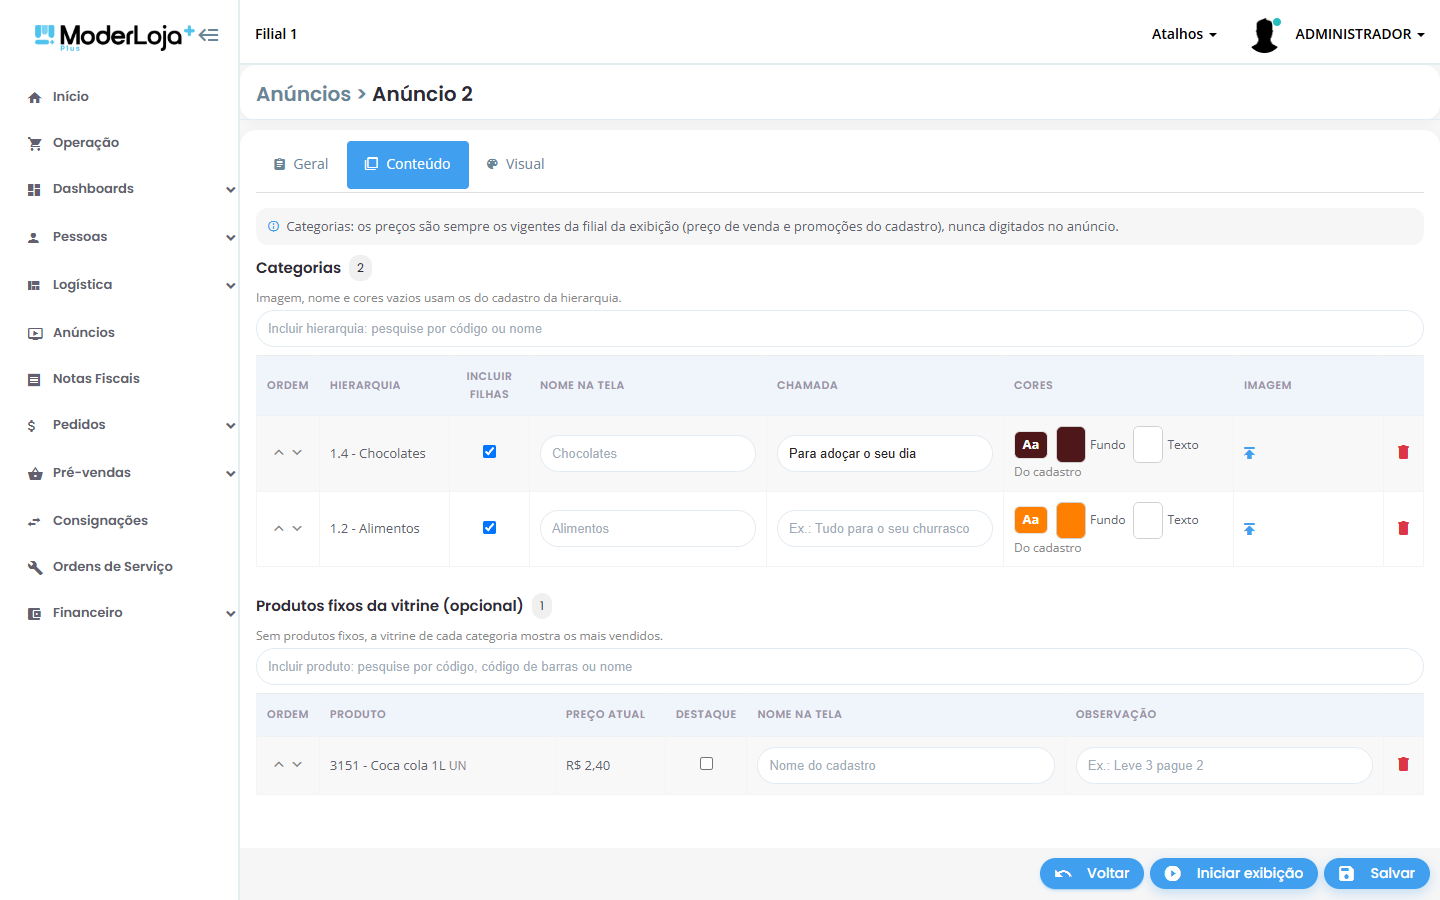Focus the Incluir produto search field
The width and height of the screenshot is (1440, 900).
[x=840, y=667]
